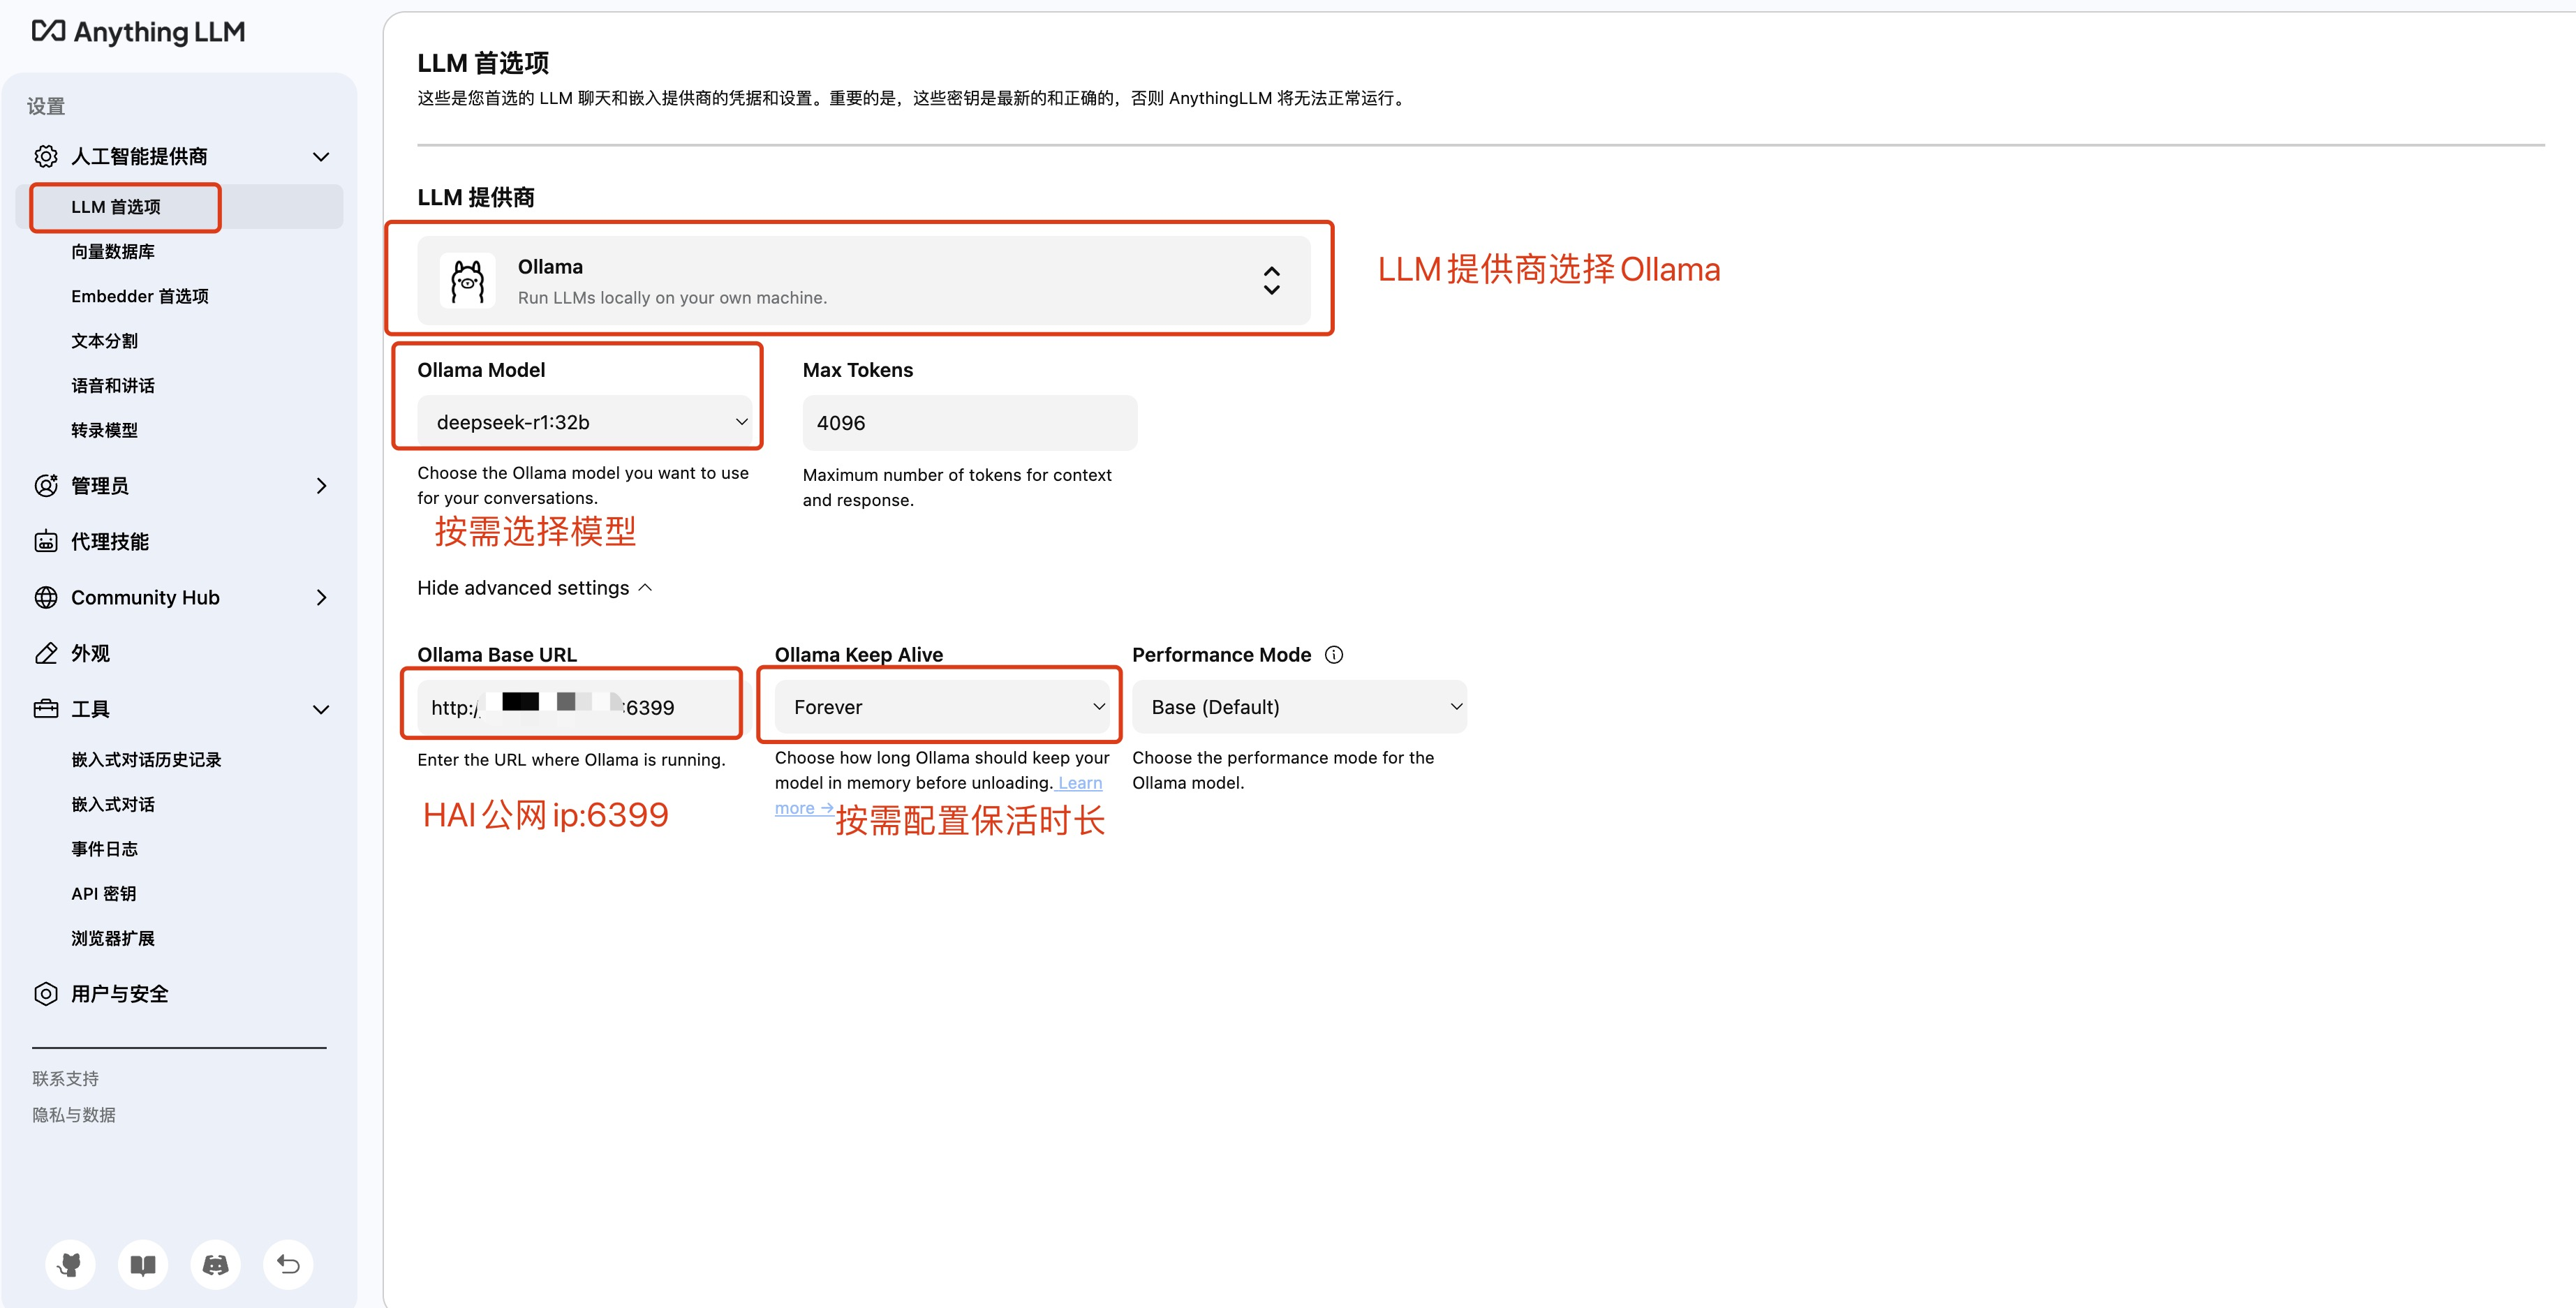This screenshot has width=2576, height=1308.
Task: Expand the Community Hub chevron
Action: (321, 597)
